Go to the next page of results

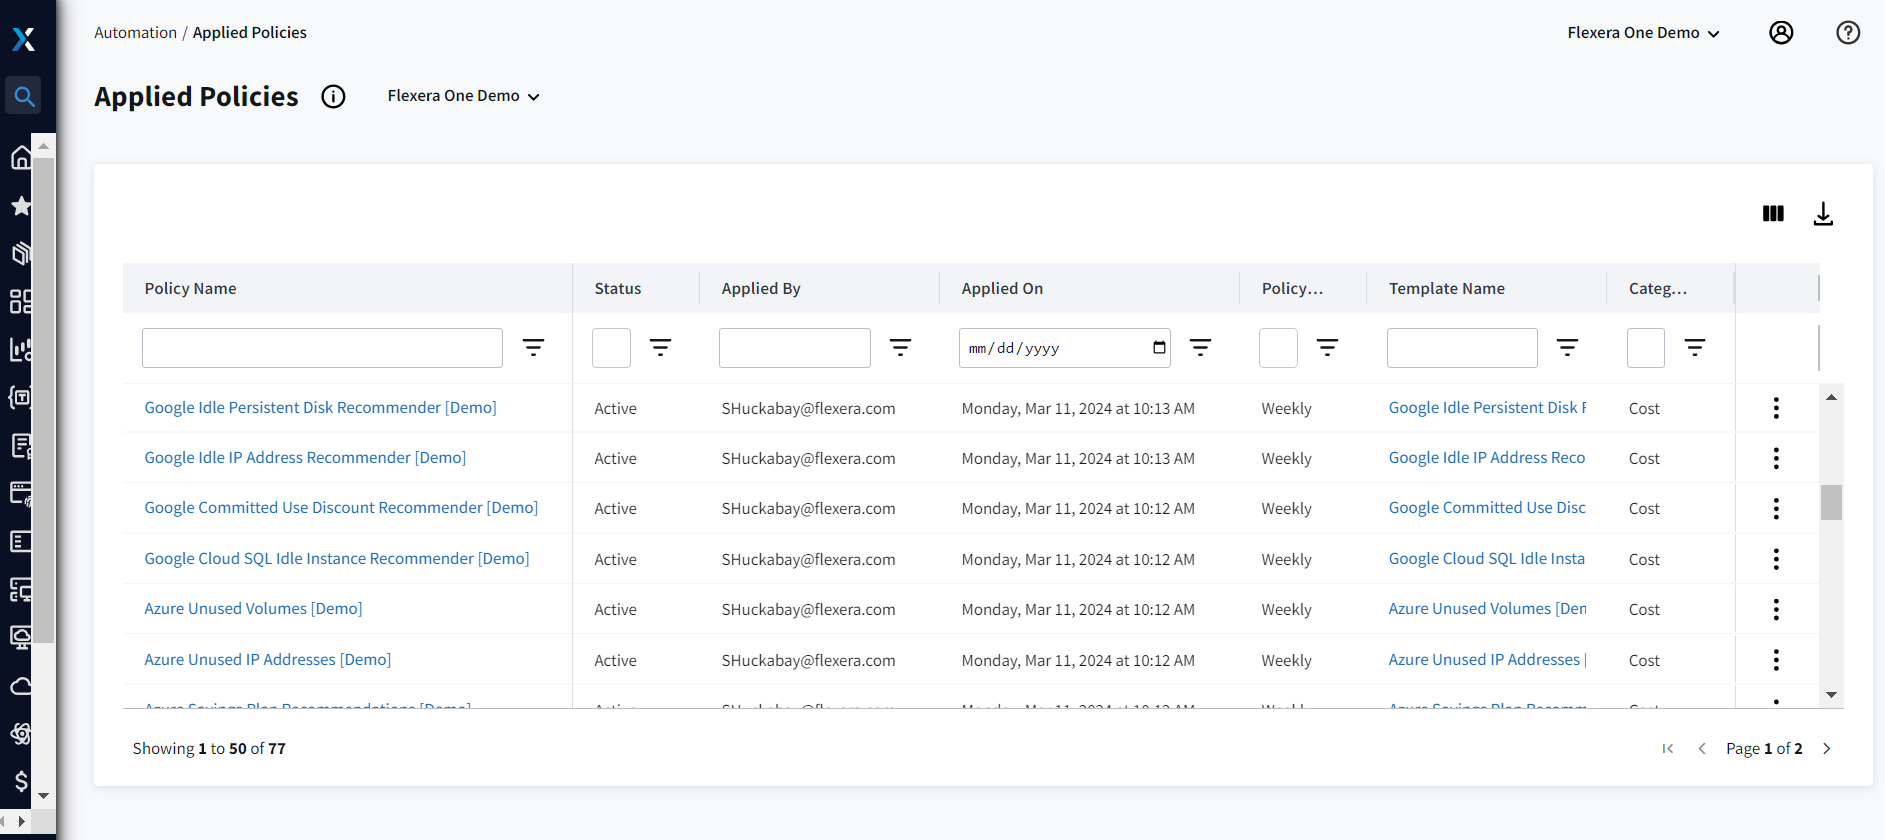coord(1827,749)
